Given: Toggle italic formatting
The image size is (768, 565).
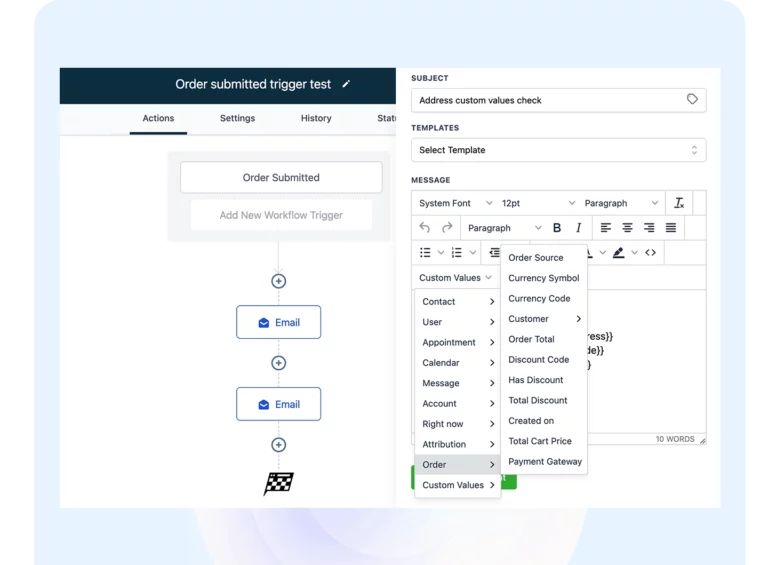Looking at the screenshot, I should click(578, 228).
